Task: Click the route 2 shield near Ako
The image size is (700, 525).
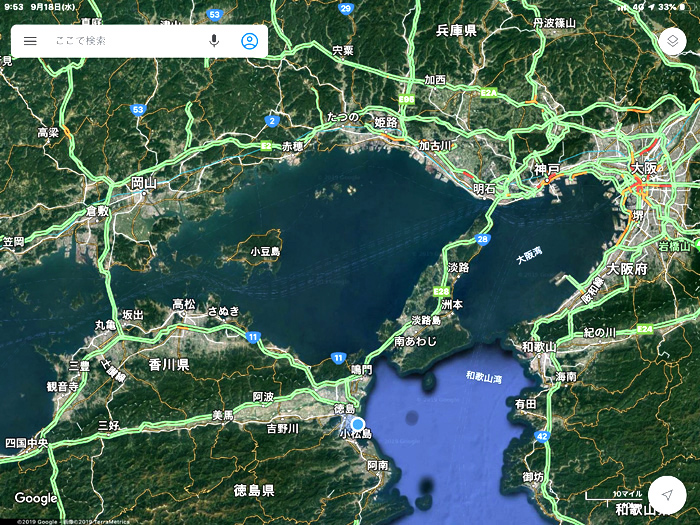Action: [272, 121]
